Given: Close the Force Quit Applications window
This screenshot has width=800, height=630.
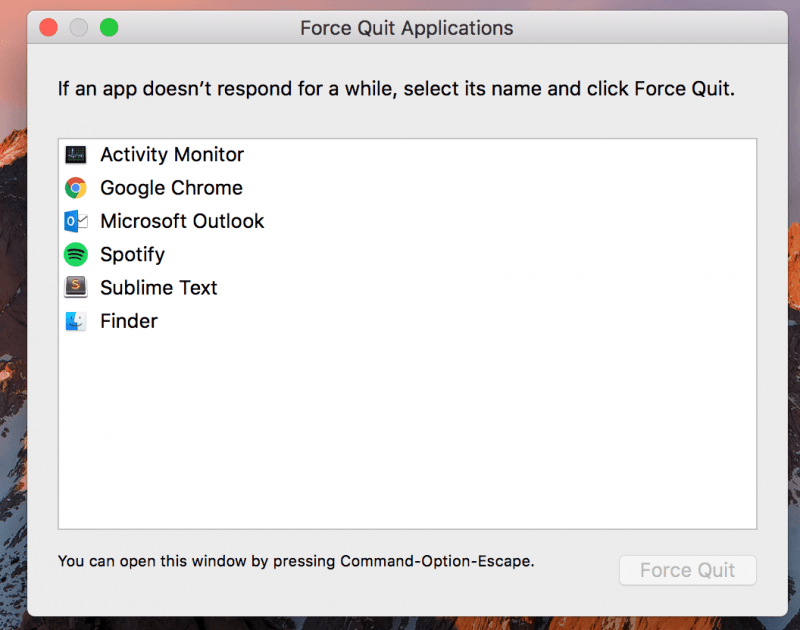Looking at the screenshot, I should (x=48, y=28).
